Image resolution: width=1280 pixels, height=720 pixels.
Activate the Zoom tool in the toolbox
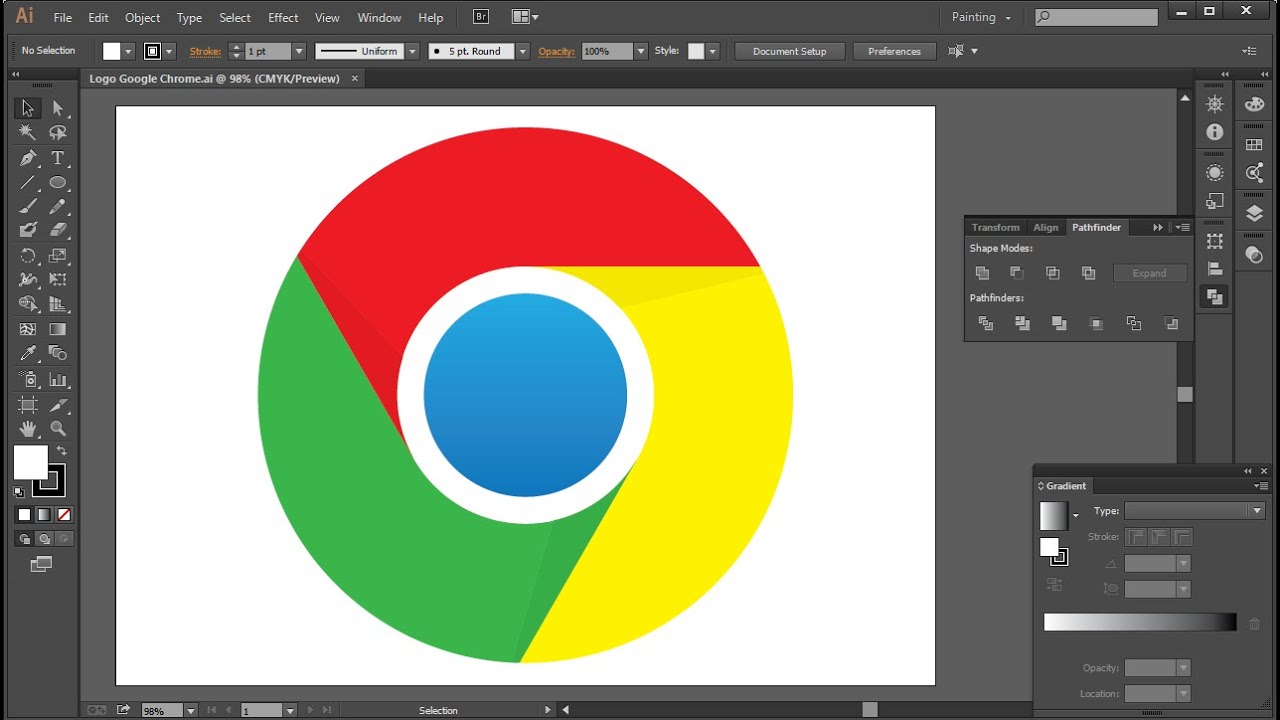pyautogui.click(x=58, y=428)
